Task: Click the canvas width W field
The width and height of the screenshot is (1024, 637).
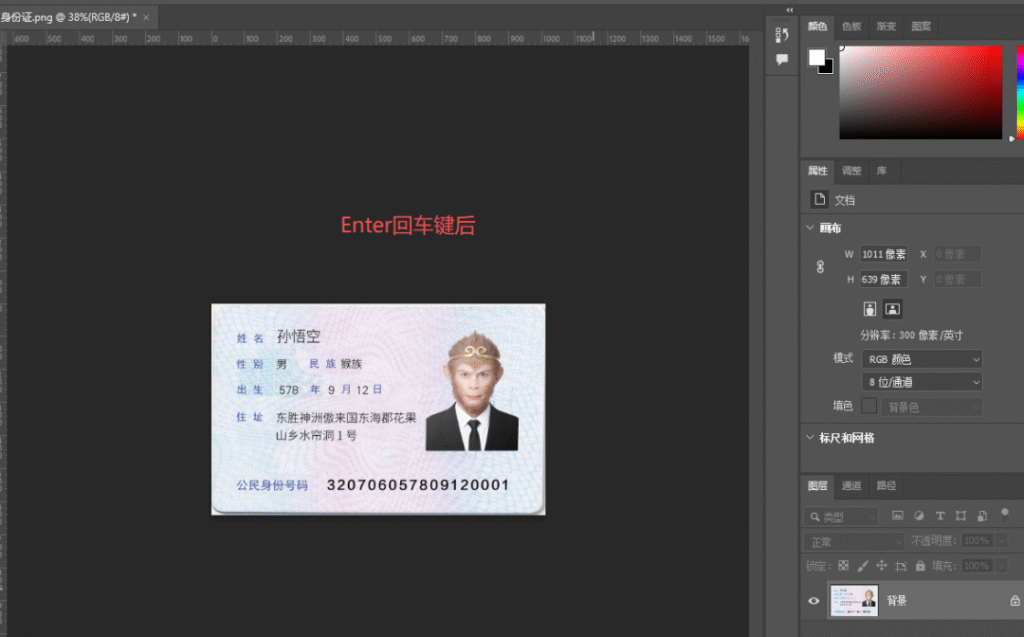Action: [883, 254]
